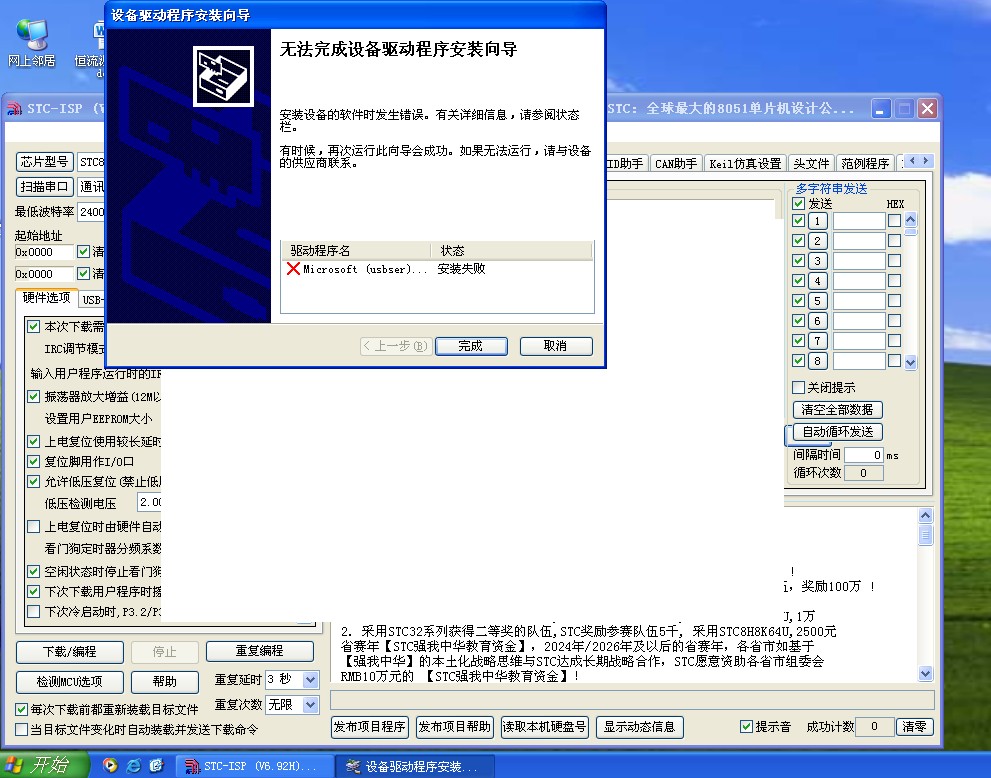Screen dimensions: 991x778
Task: Open the 重复延时 dropdown
Action: pos(310,679)
